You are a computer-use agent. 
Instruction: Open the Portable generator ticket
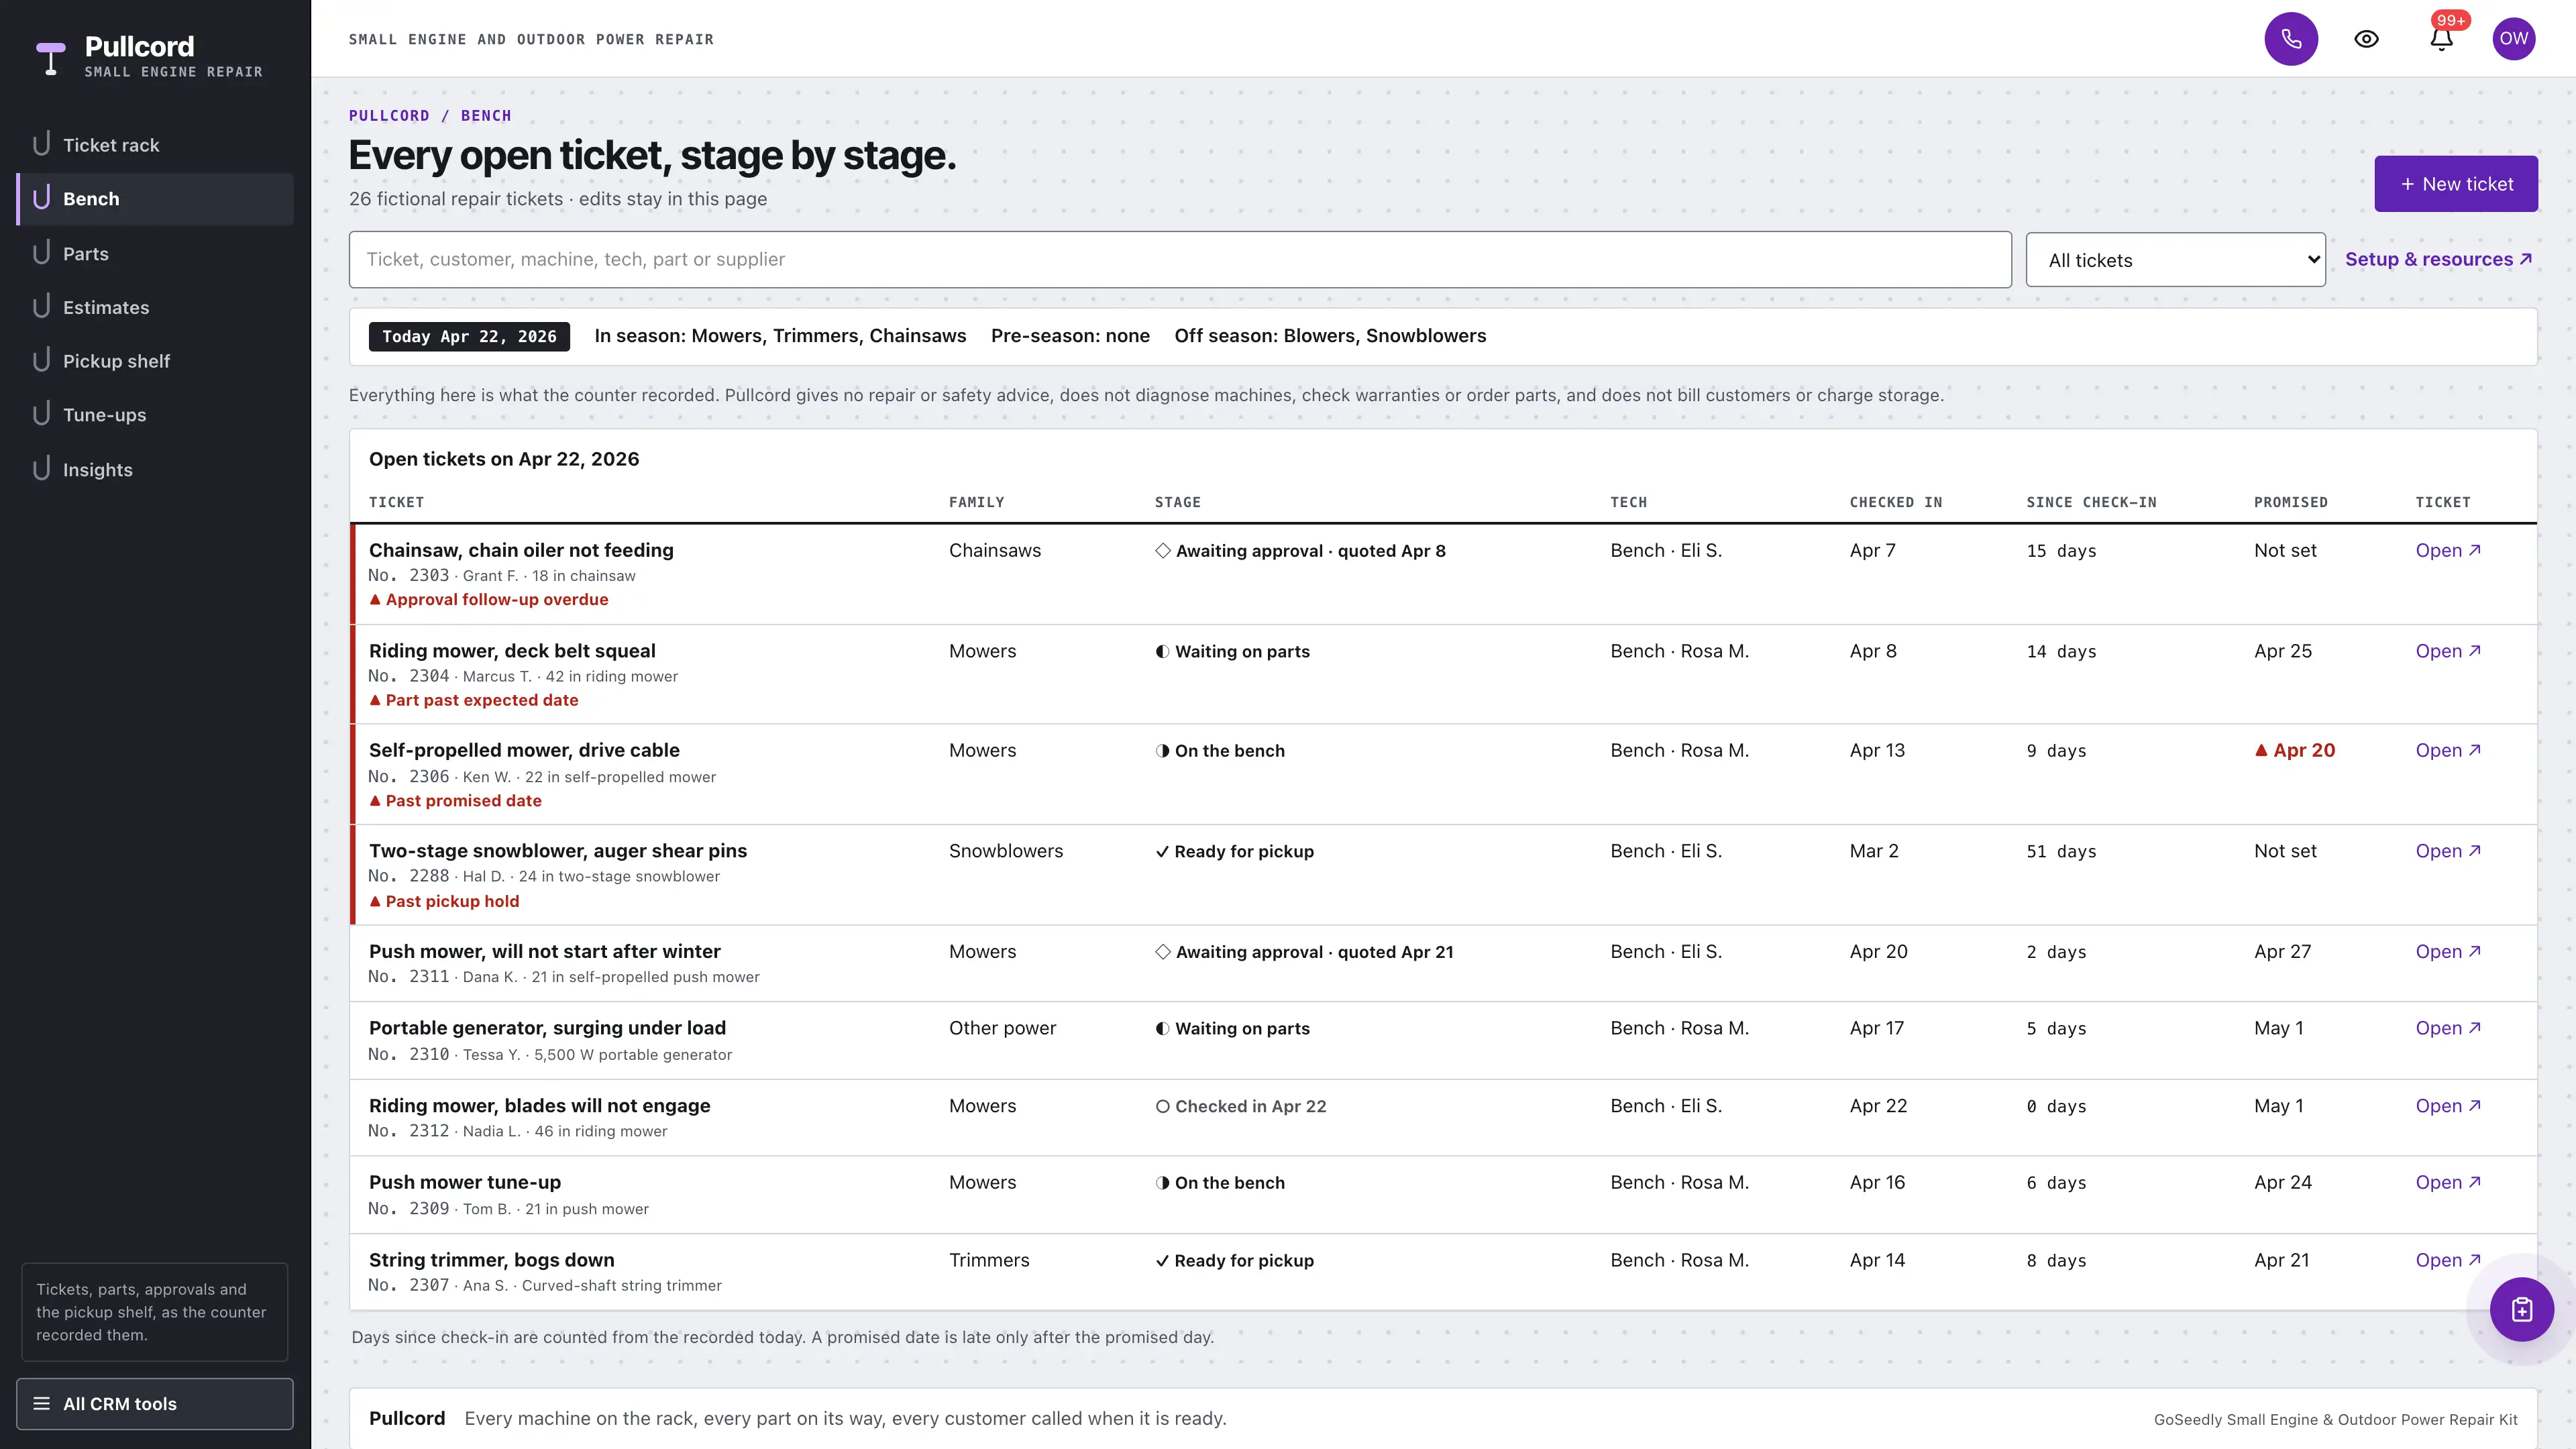2448,1028
